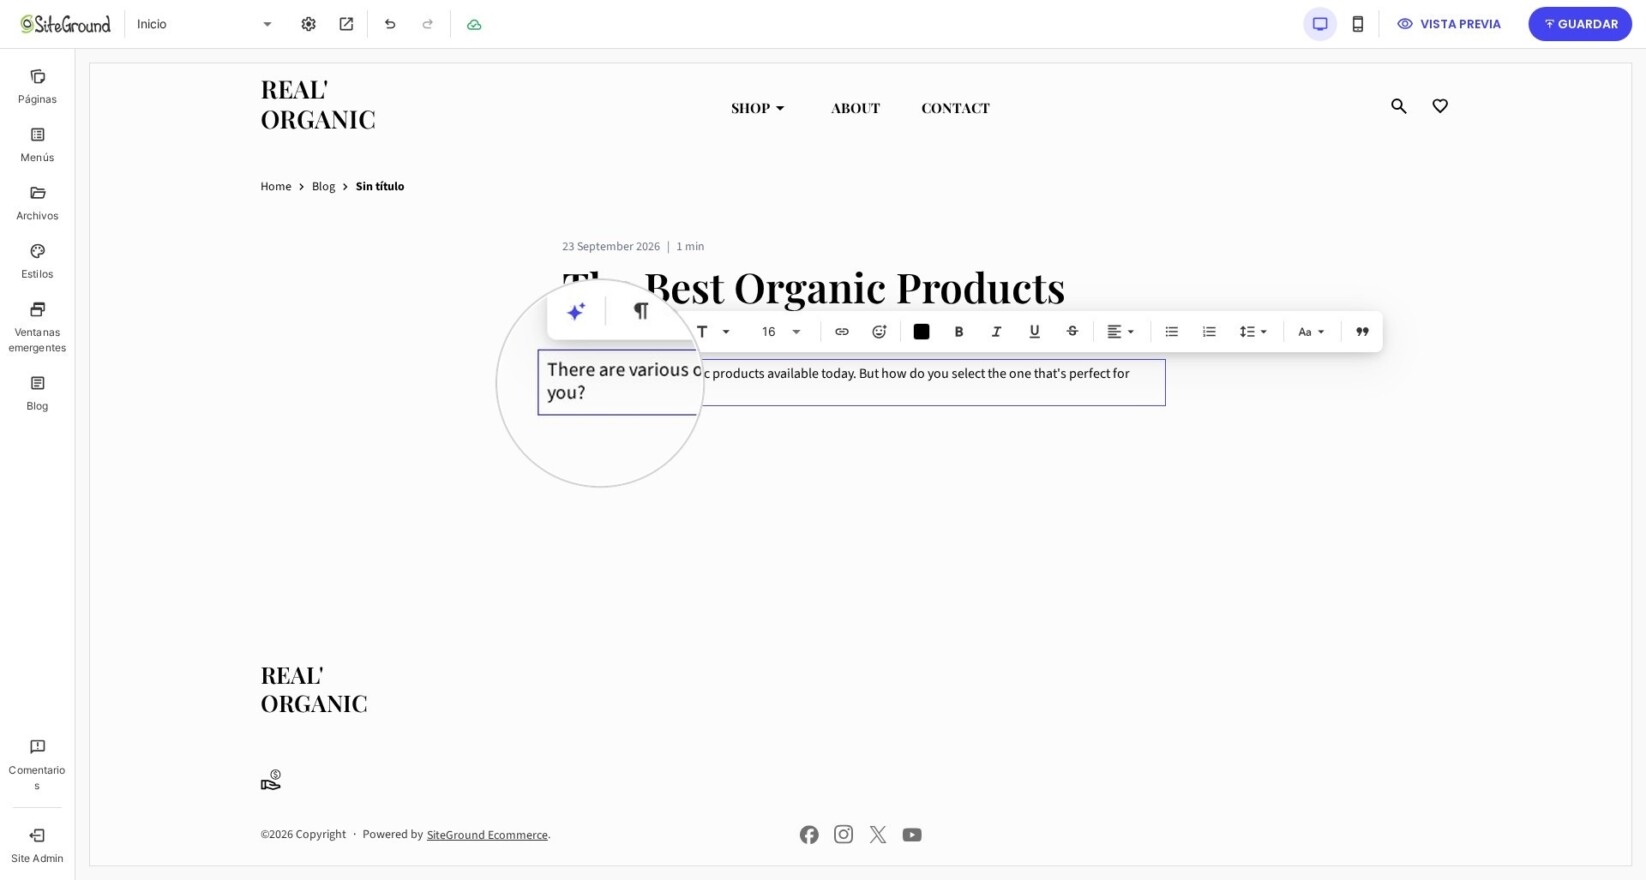Open site in new tab icon
Image resolution: width=1646 pixels, height=880 pixels.
click(x=346, y=24)
